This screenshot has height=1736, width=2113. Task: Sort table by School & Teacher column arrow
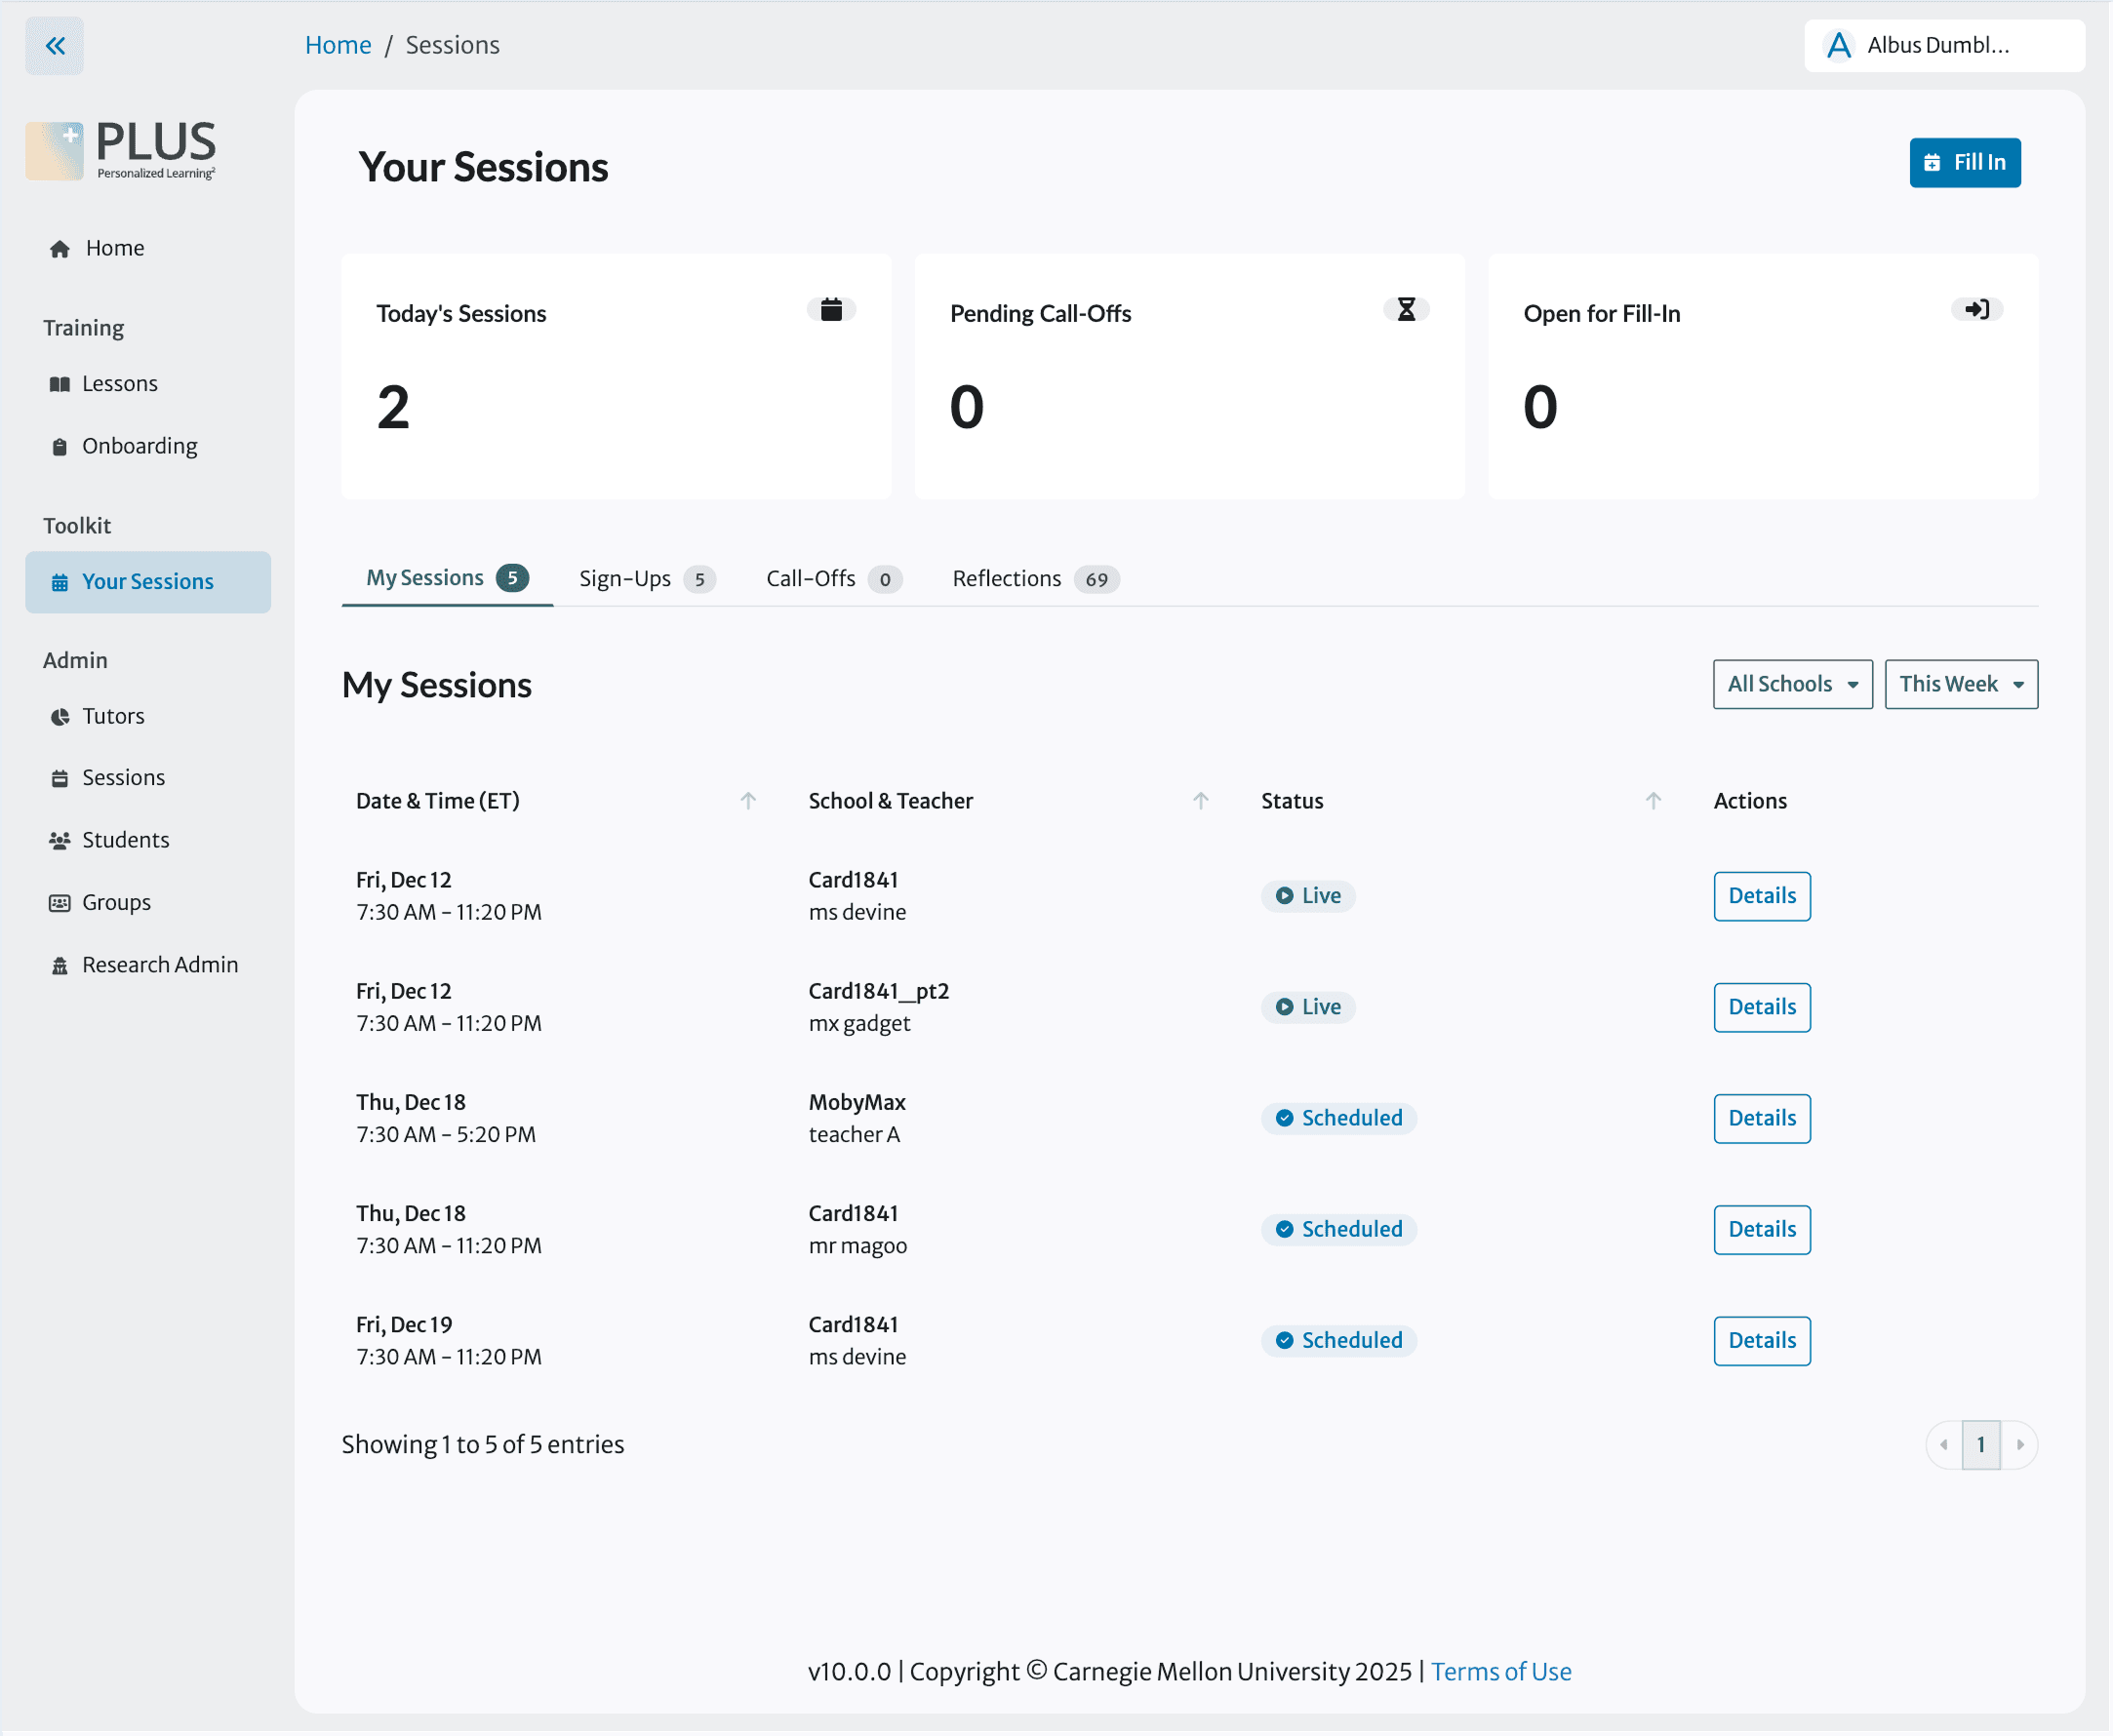tap(1201, 801)
